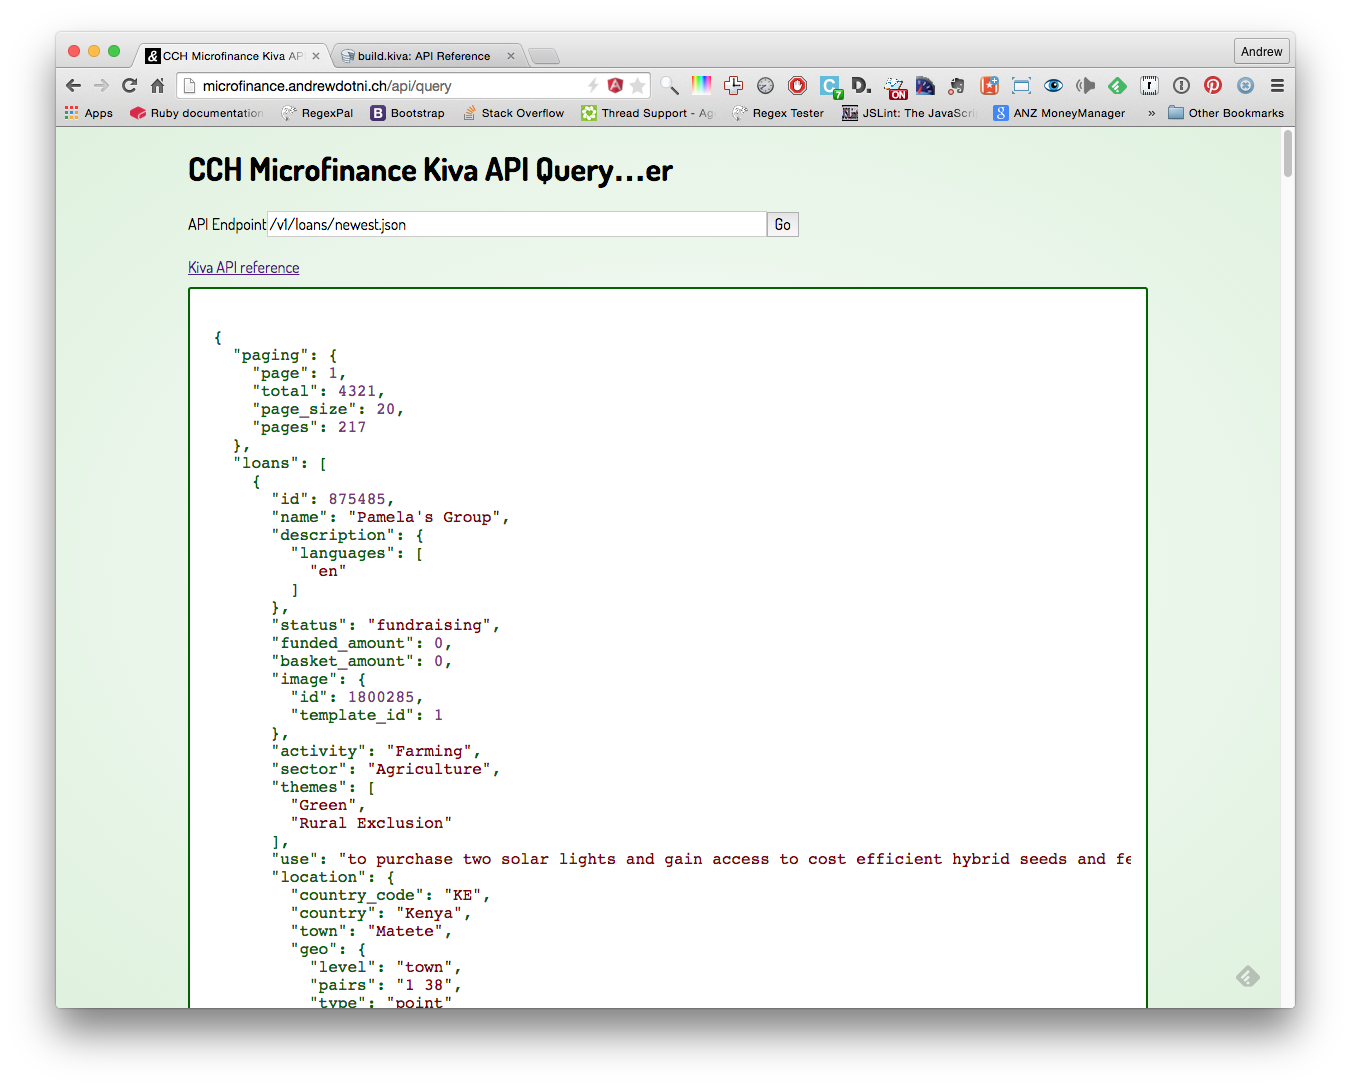Click the ruler measurement extension icon
Screen dimensions: 1351x1088
point(1149,86)
